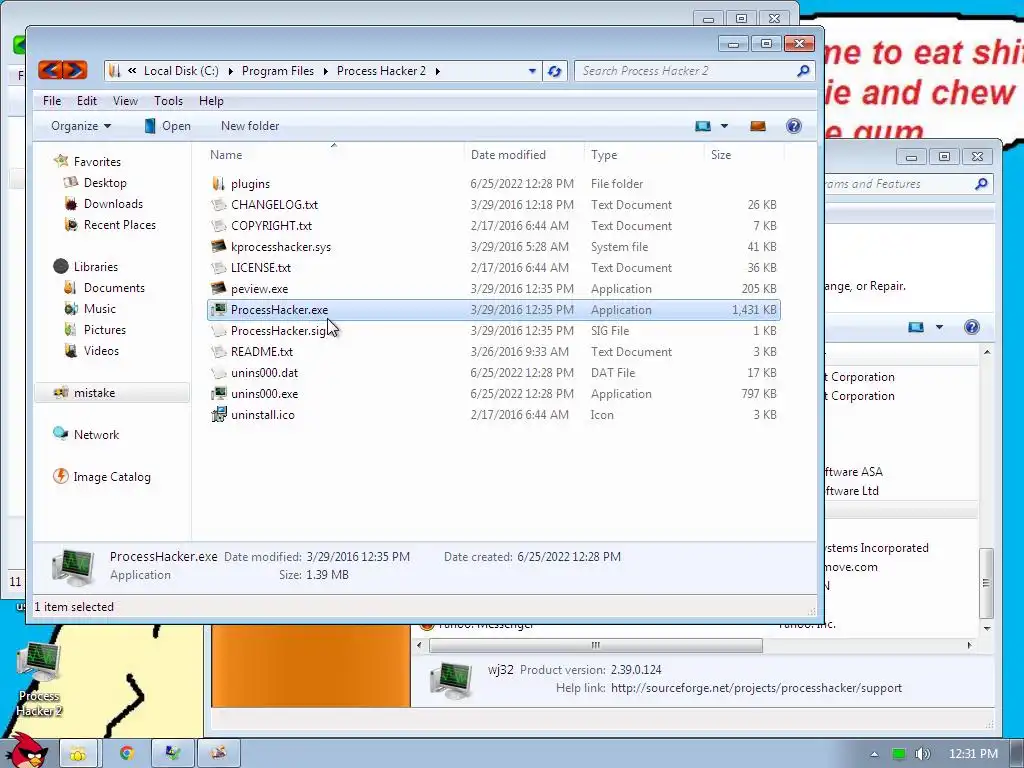This screenshot has height=768, width=1024.
Task: Select Downloads in Favorites
Action: pos(113,204)
